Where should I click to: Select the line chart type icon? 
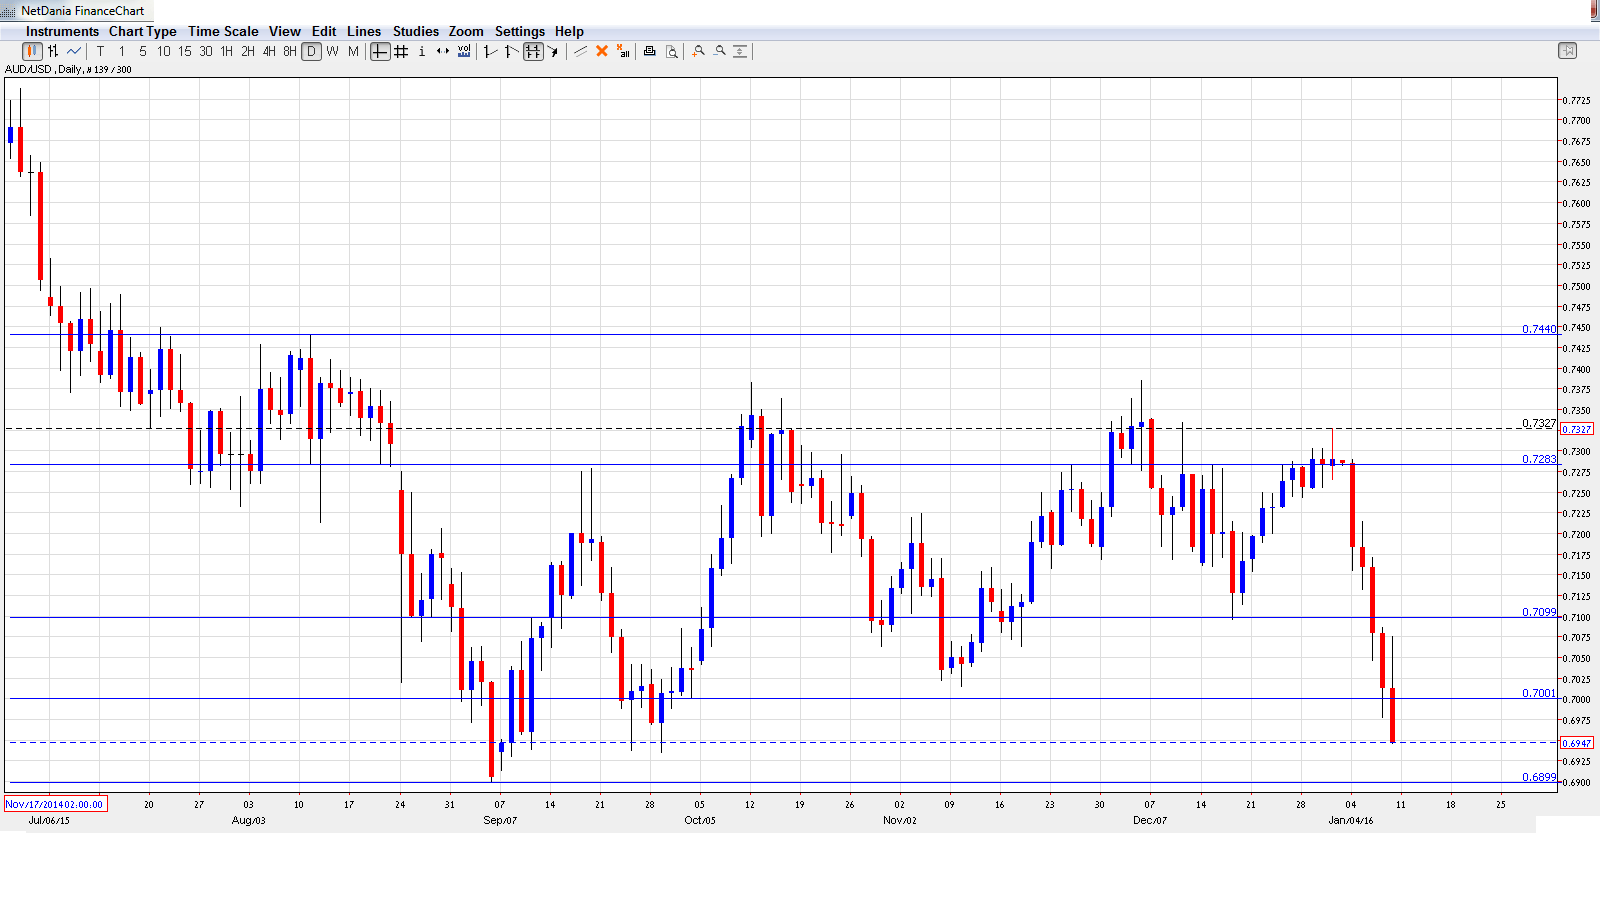click(71, 51)
